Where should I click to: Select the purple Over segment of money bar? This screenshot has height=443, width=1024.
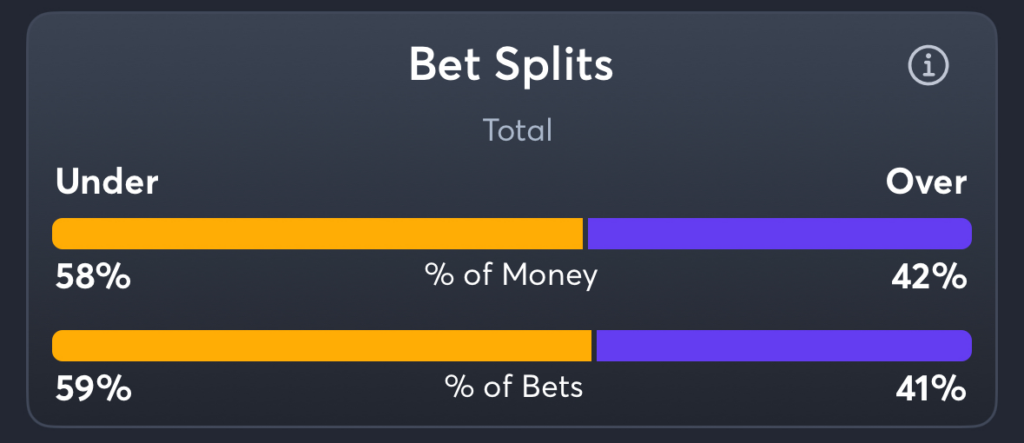780,233
